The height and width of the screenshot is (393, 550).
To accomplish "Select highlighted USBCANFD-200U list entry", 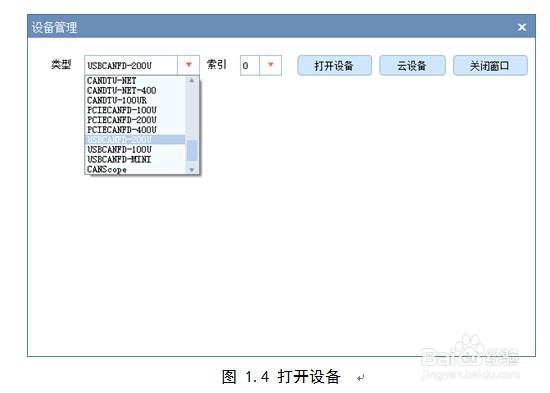I will pyautogui.click(x=135, y=140).
